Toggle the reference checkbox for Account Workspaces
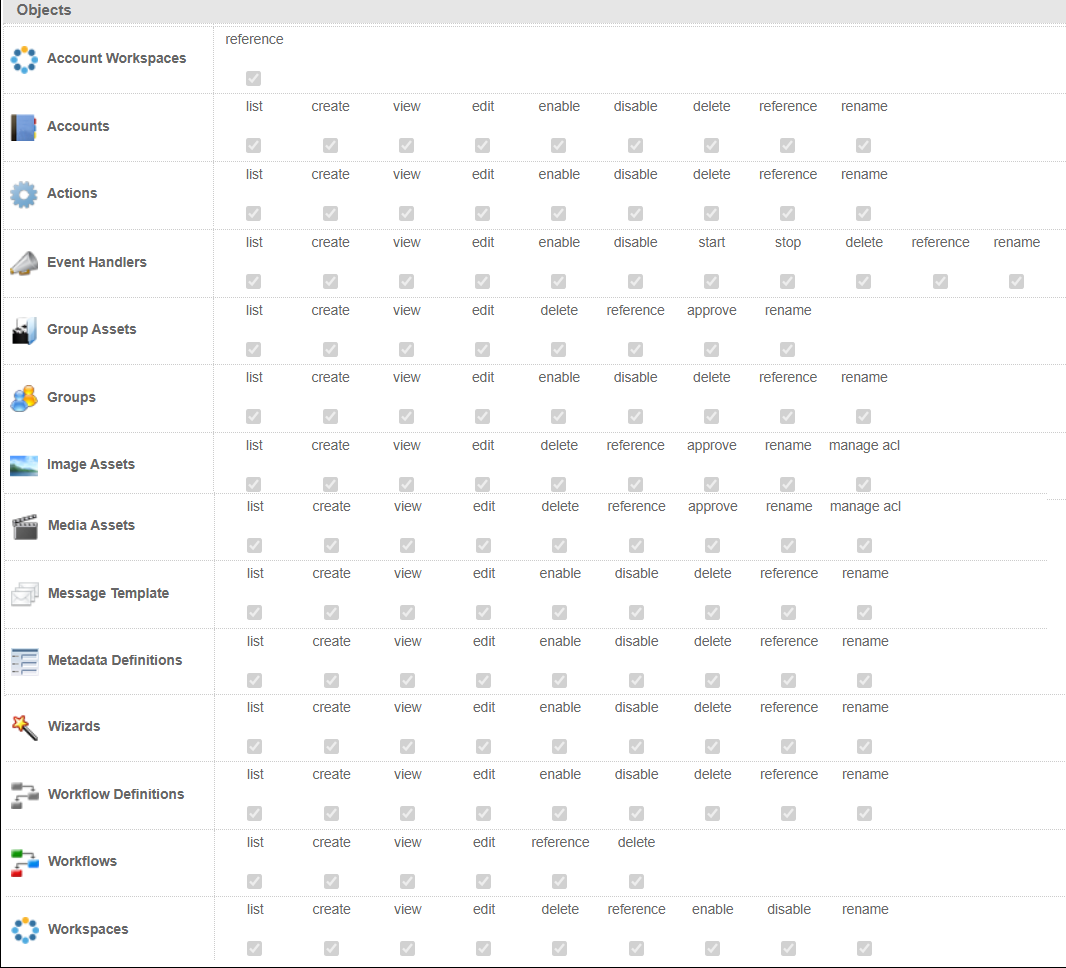This screenshot has width=1066, height=968. tap(253, 78)
